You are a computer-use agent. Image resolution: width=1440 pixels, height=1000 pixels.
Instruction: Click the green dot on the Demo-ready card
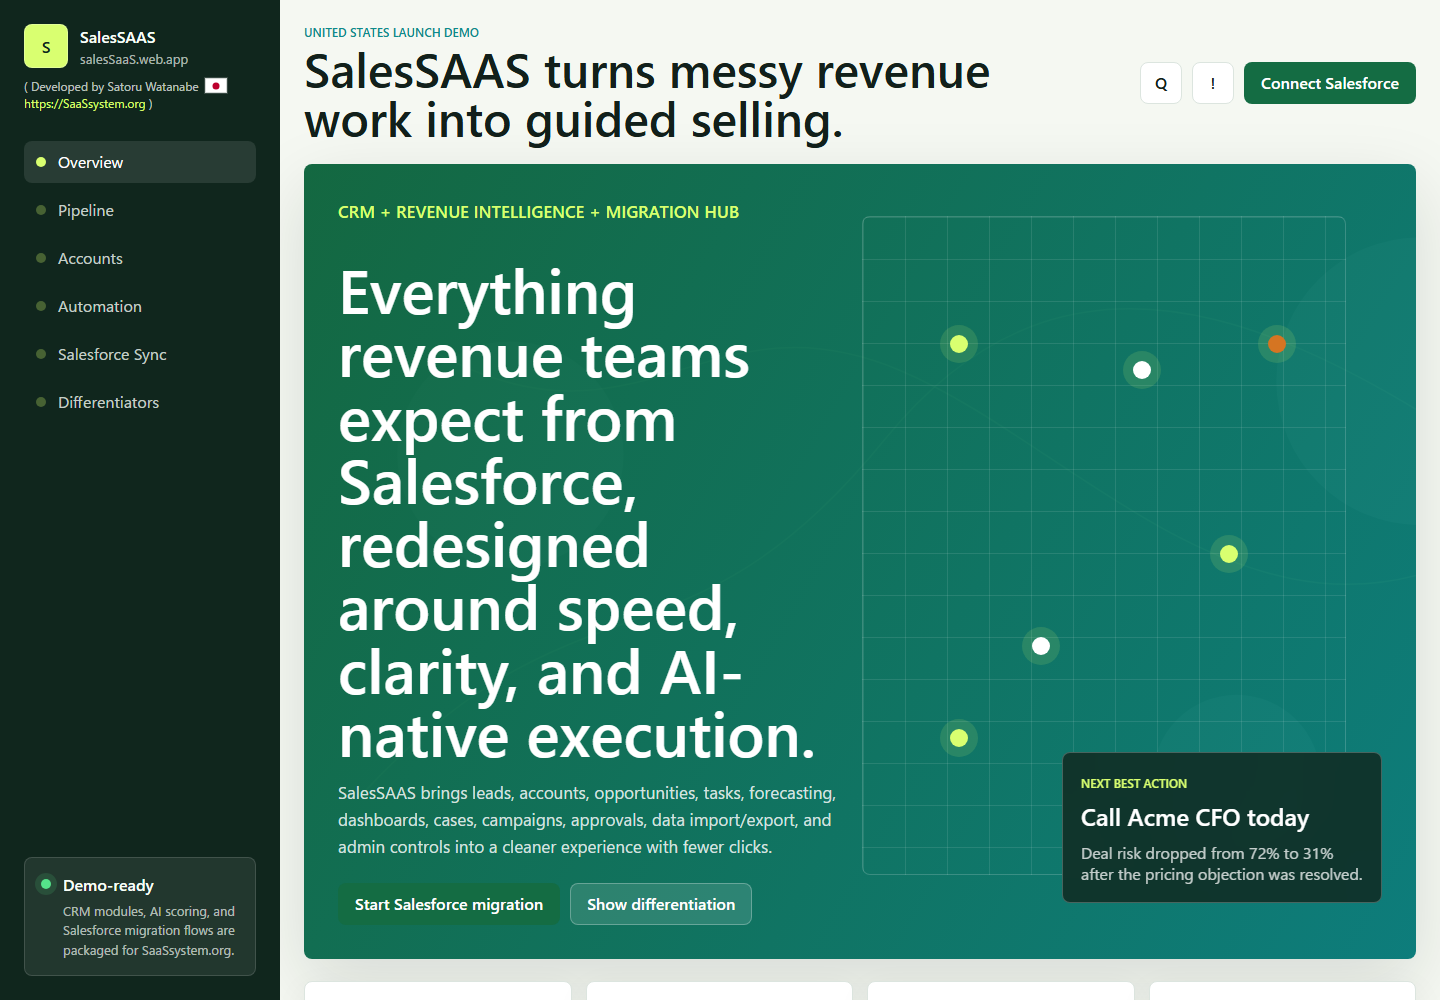(x=46, y=884)
